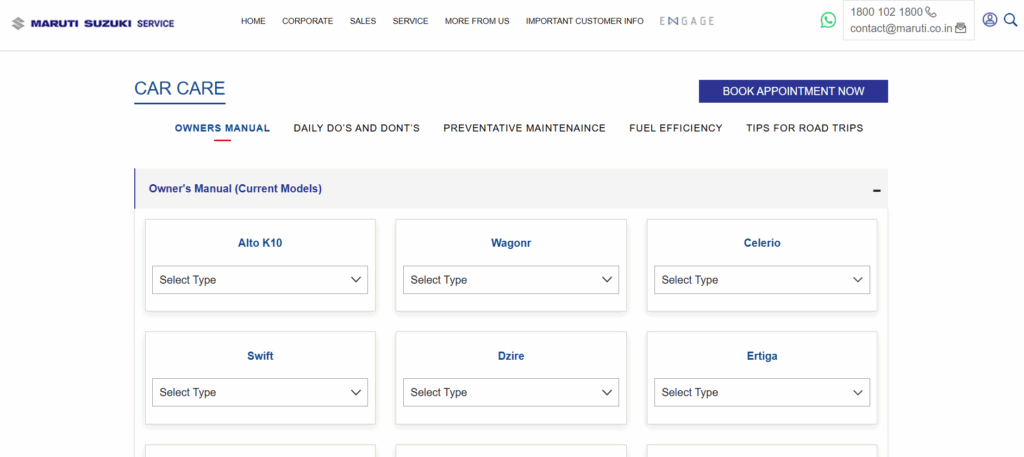Switch to Fuel Efficiency tab
This screenshot has height=457, width=1024.
675,128
